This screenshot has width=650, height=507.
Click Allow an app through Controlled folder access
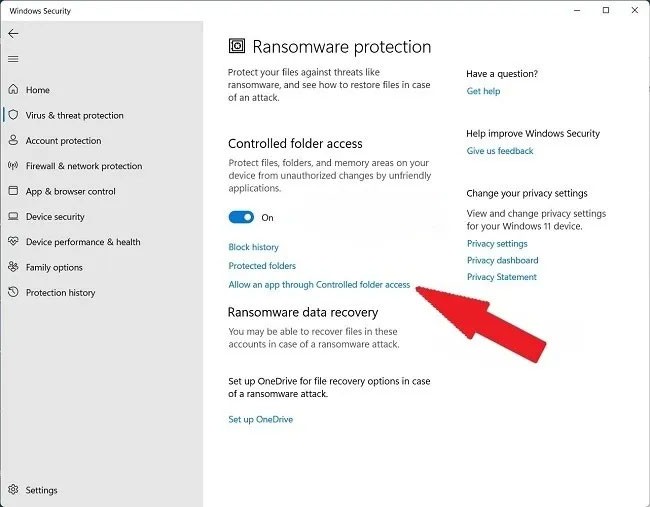319,285
